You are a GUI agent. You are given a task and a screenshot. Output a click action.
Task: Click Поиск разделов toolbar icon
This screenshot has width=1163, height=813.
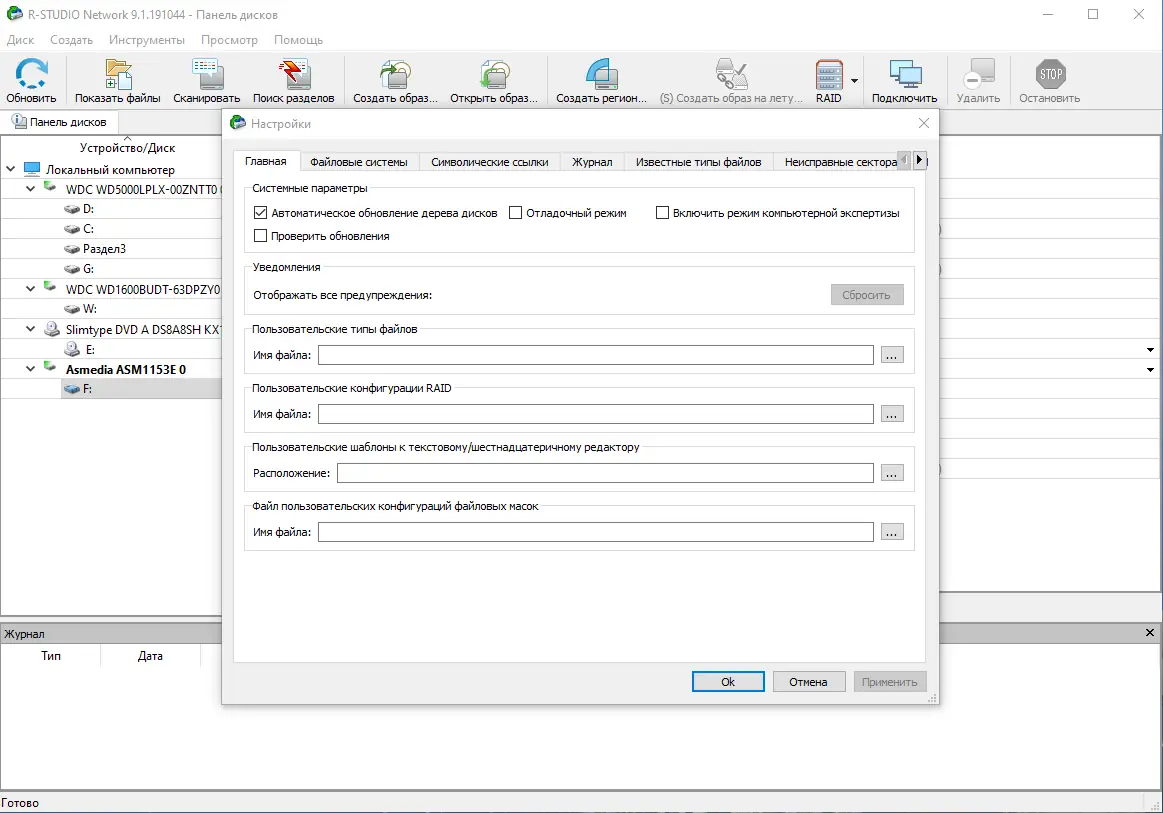pos(294,74)
